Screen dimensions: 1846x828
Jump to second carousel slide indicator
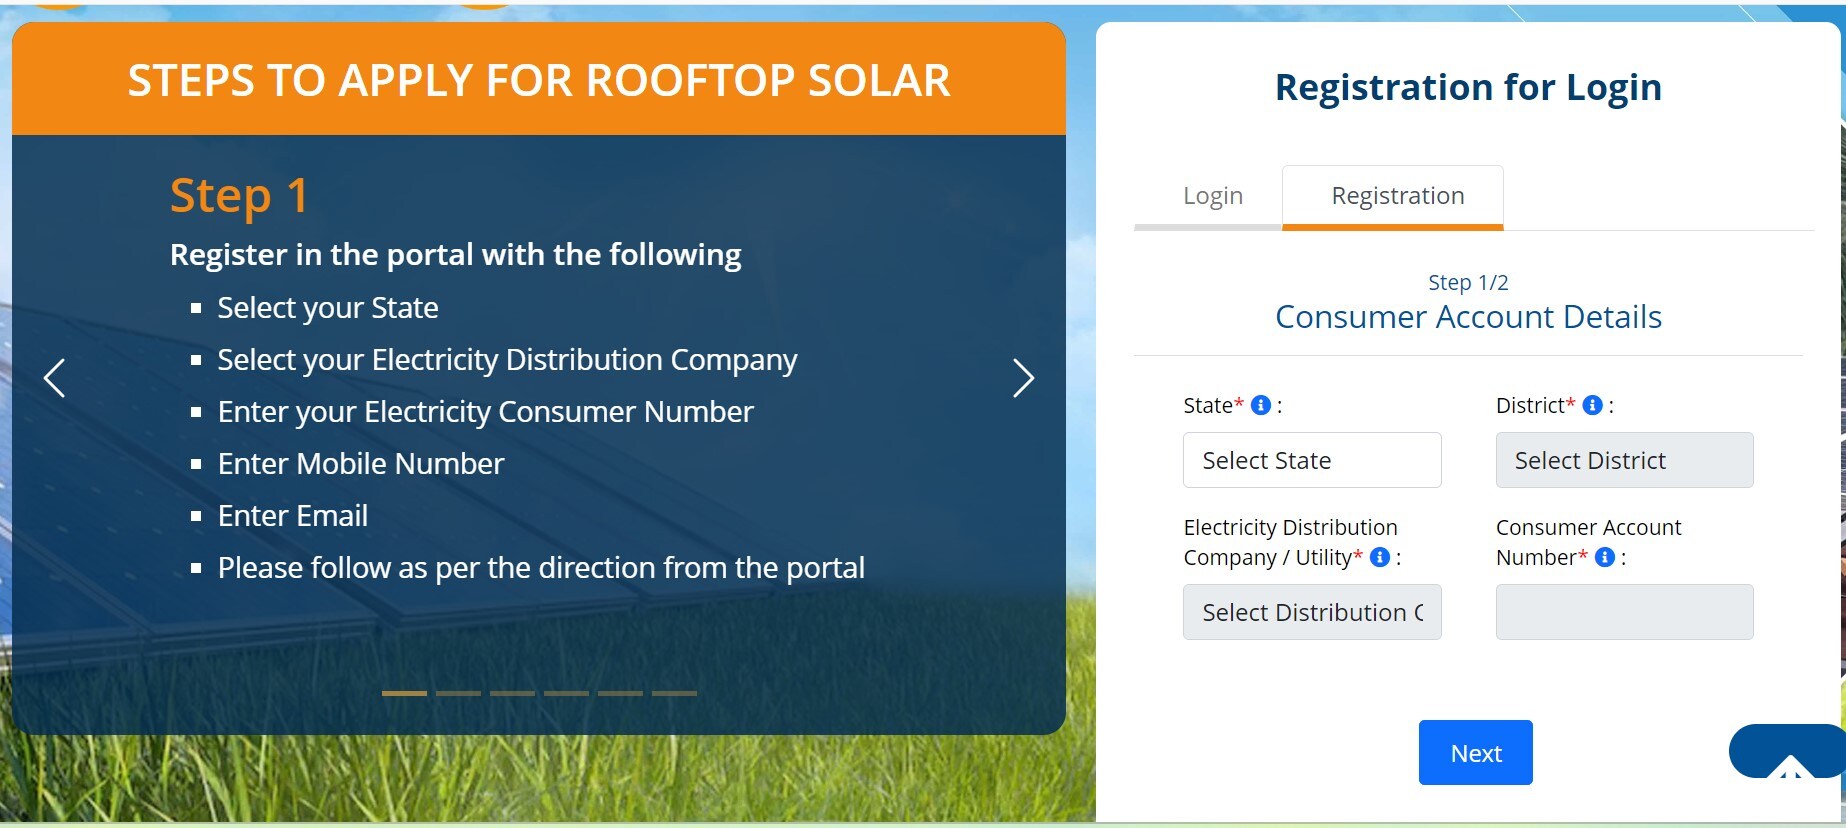458,693
